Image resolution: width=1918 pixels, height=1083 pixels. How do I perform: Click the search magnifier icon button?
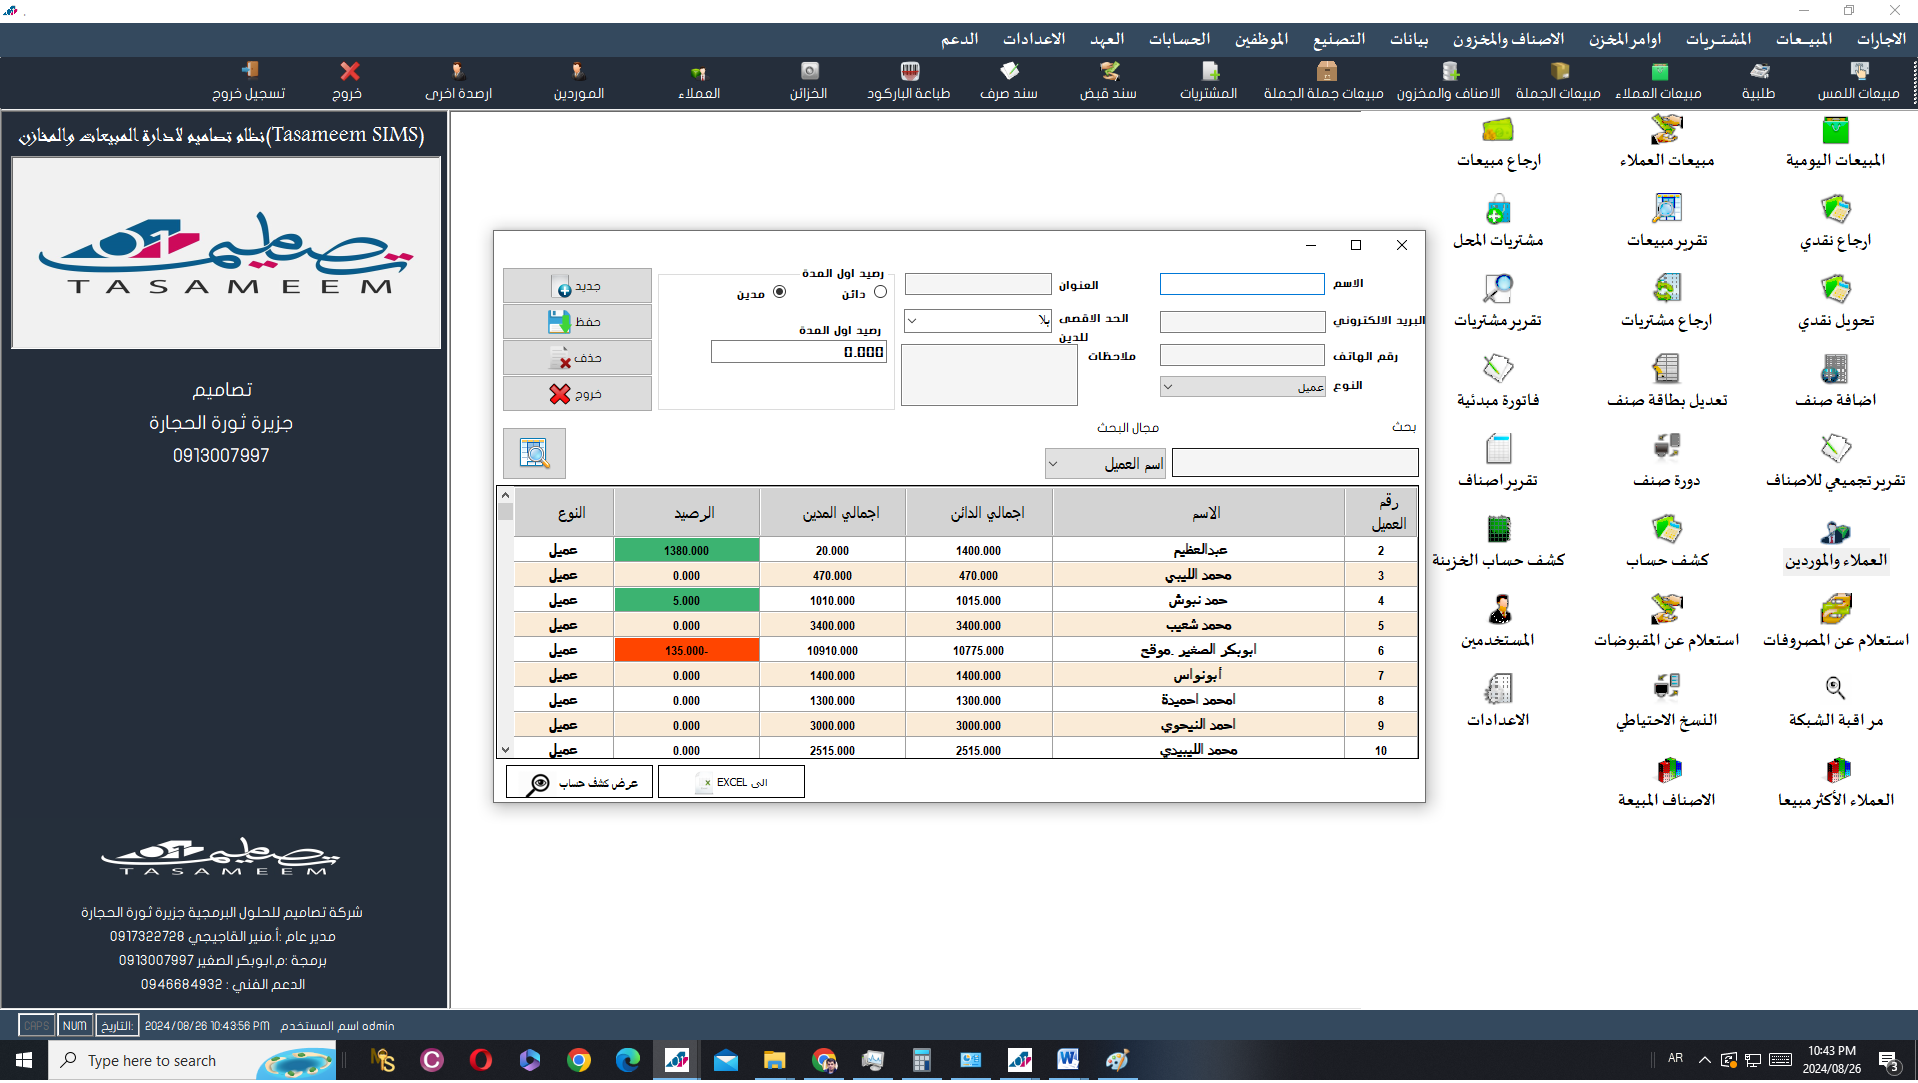tap(535, 454)
